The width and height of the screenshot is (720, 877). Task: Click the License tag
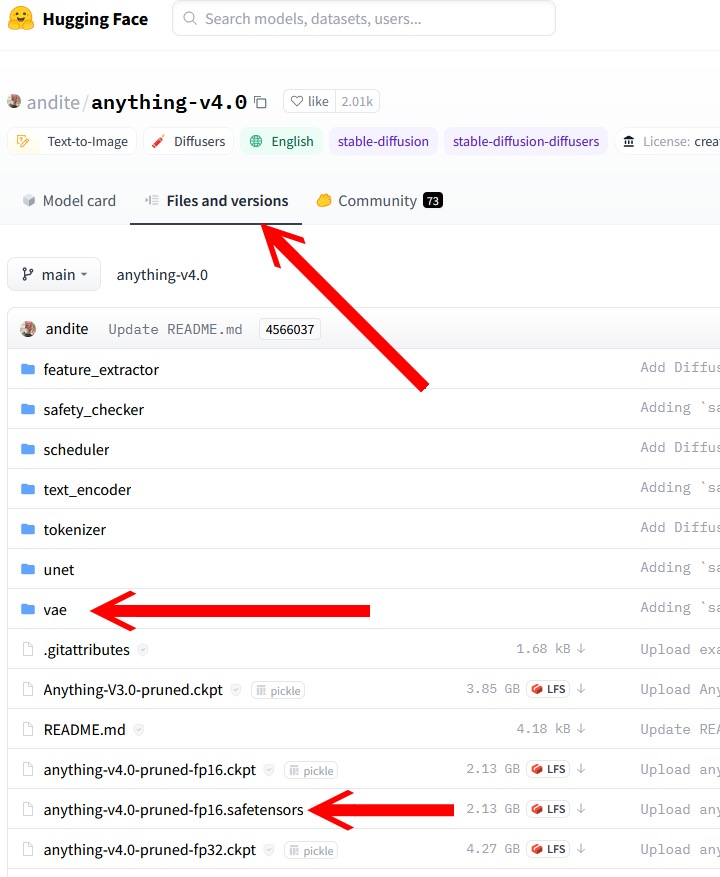tap(667, 142)
